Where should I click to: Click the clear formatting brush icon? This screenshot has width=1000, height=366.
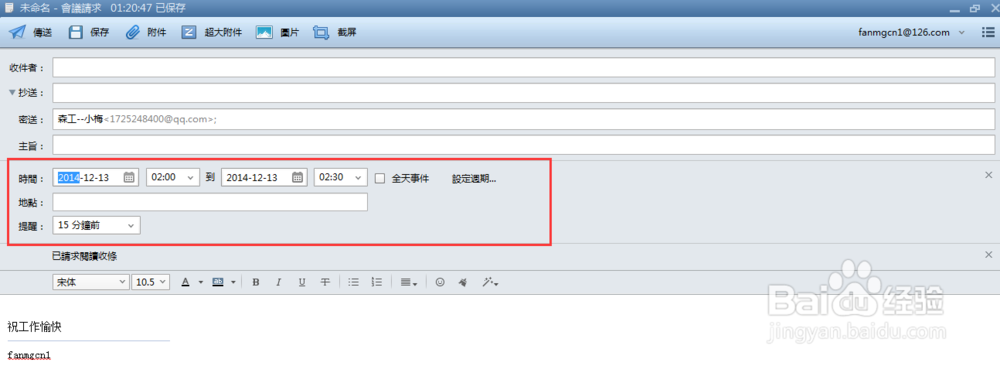[464, 282]
